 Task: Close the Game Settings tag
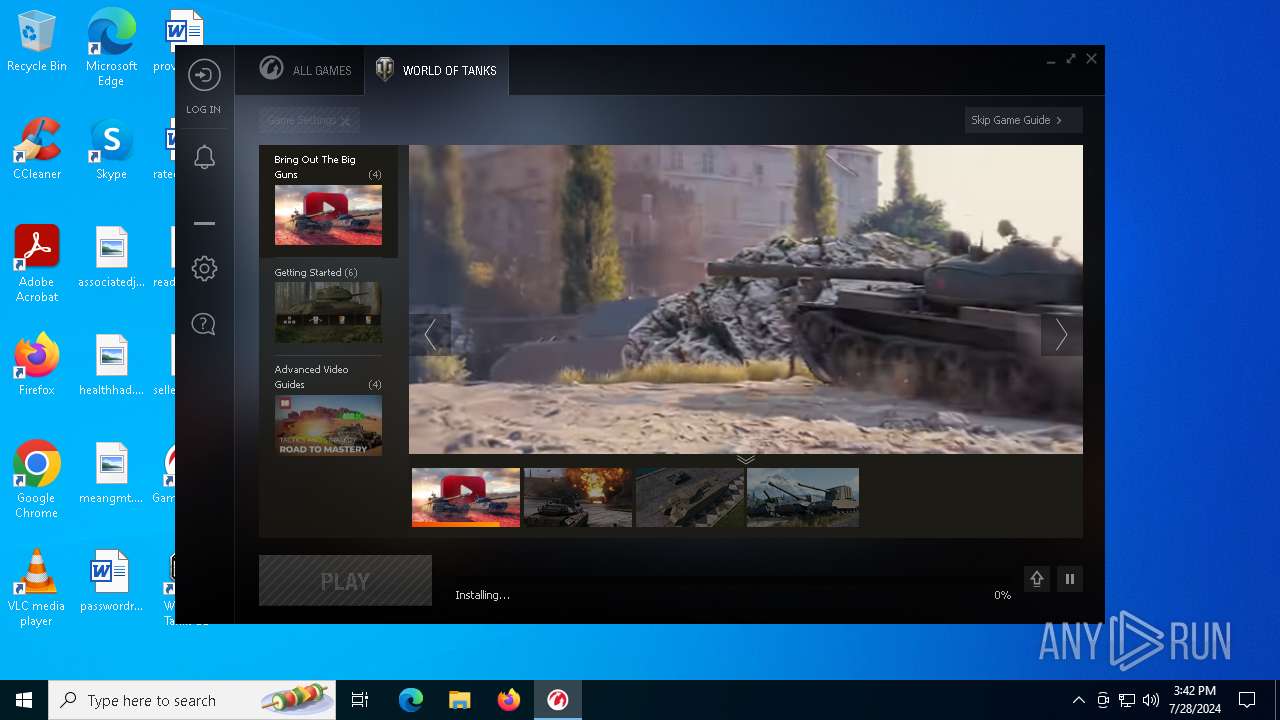click(x=345, y=121)
